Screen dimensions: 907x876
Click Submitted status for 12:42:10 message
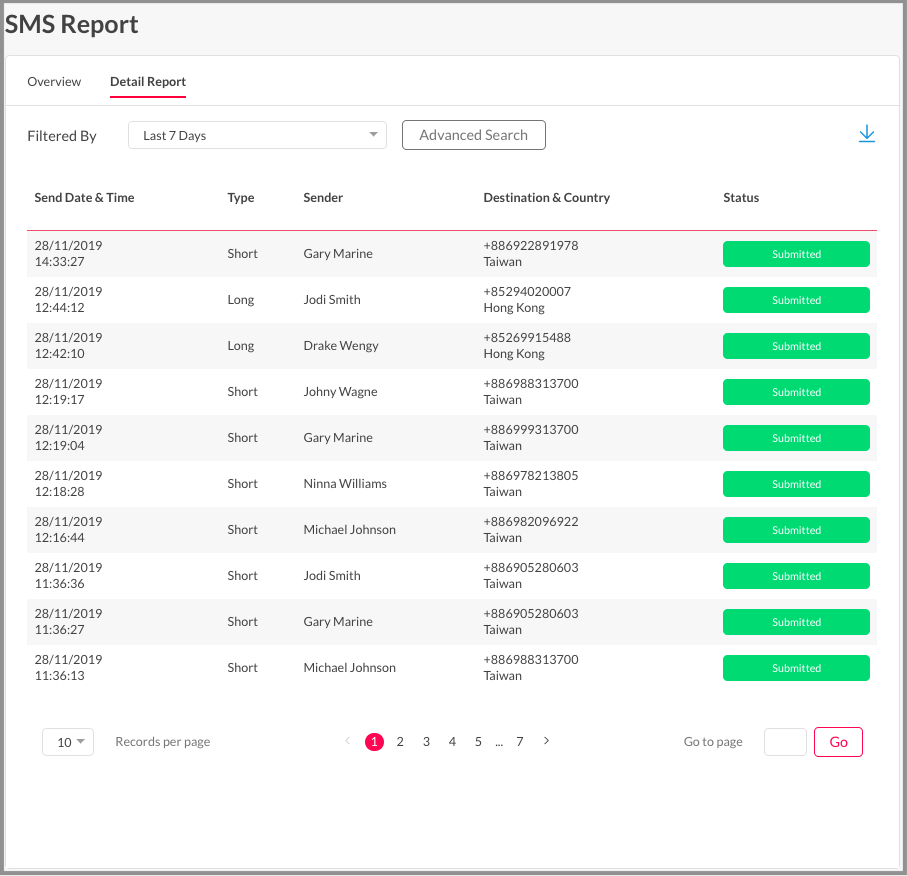point(796,346)
